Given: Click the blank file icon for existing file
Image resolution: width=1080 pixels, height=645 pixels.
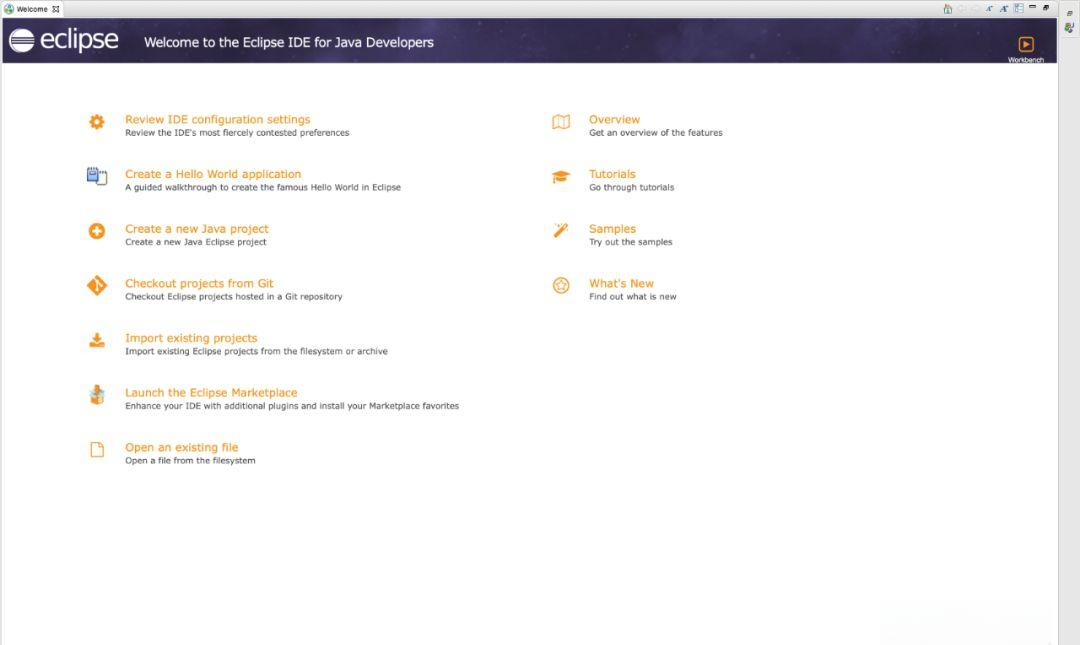Looking at the screenshot, I should 96,449.
